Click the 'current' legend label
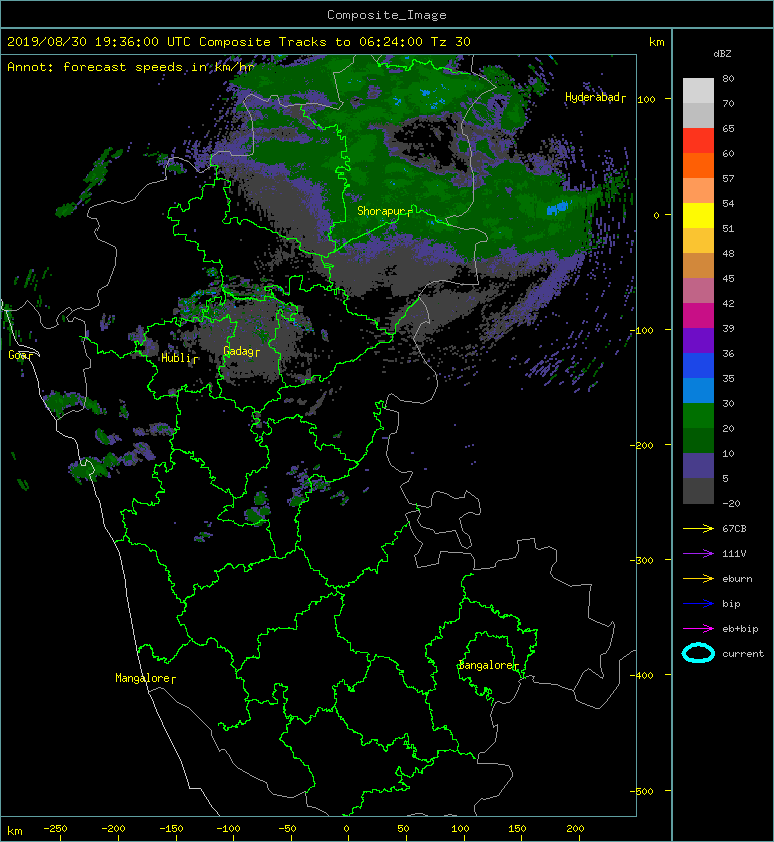The width and height of the screenshot is (774, 842). 743,654
